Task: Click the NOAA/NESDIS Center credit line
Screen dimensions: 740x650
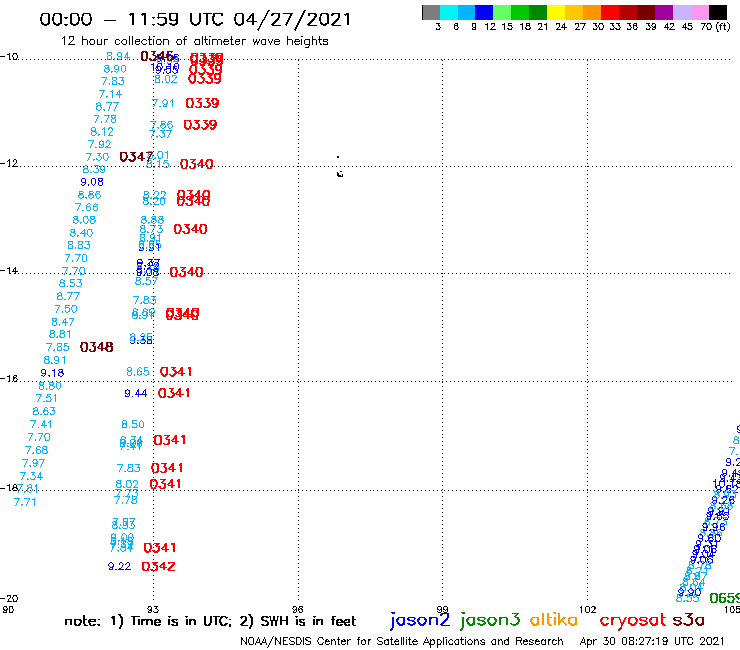Action: (402, 641)
